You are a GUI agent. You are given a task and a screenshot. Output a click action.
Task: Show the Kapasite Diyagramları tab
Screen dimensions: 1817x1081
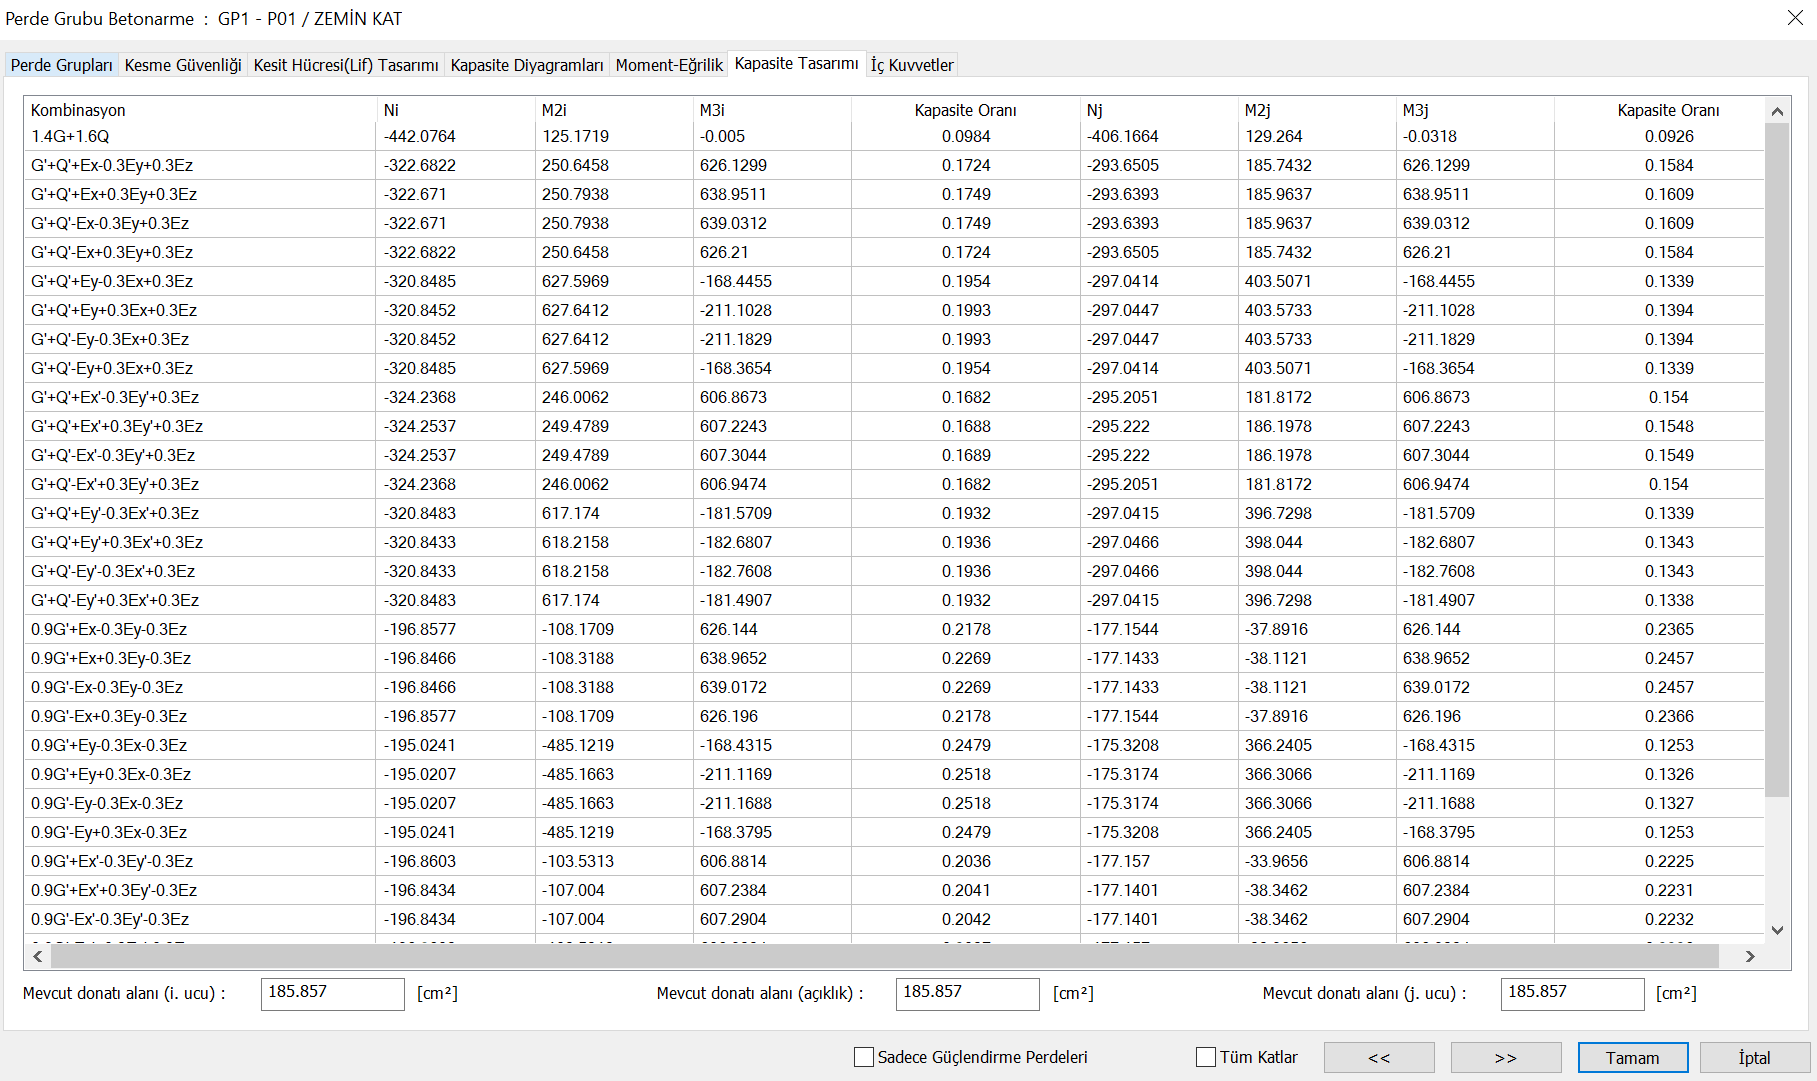pyautogui.click(x=527, y=65)
